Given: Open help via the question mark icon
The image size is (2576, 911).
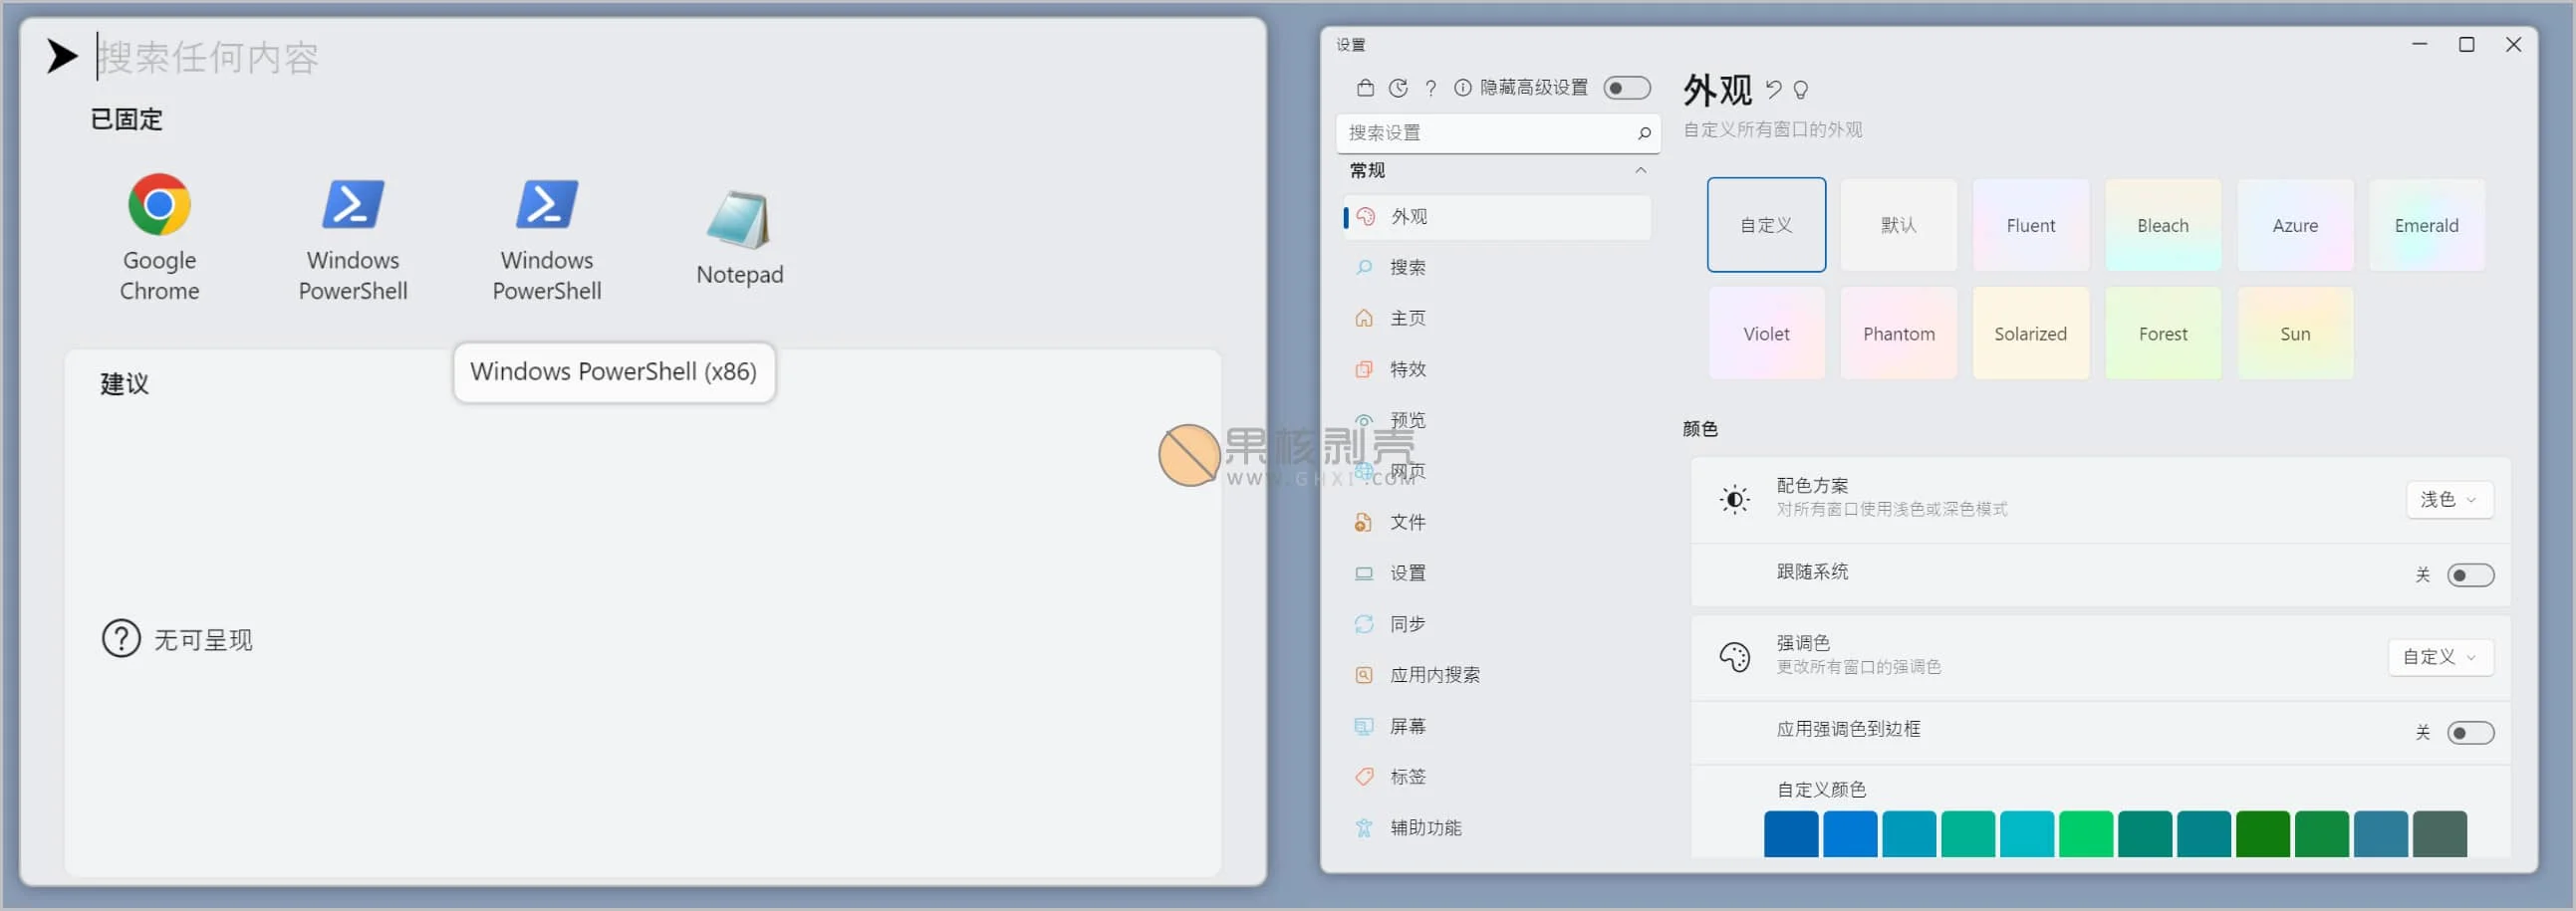Looking at the screenshot, I should pos(1431,88).
